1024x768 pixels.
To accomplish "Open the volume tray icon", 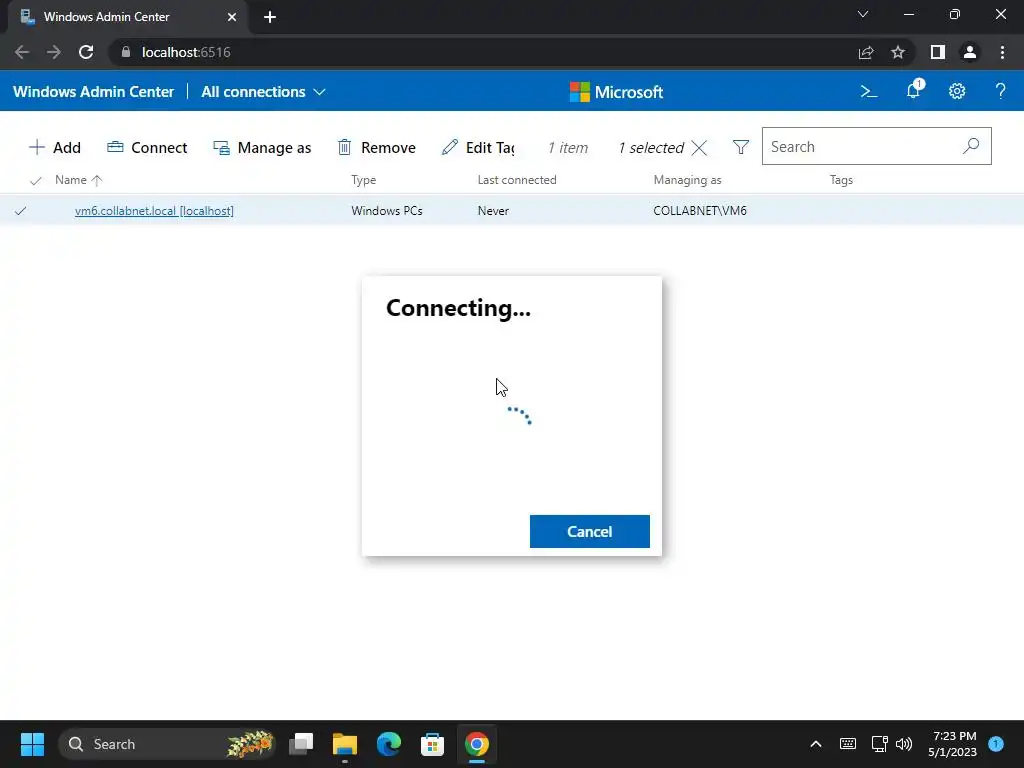I will 904,744.
